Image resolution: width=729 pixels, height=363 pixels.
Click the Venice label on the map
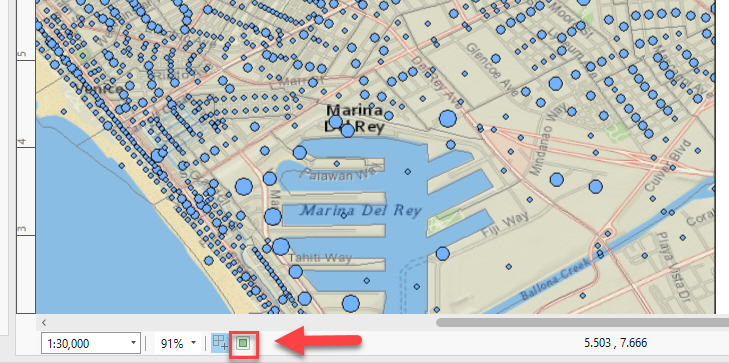[x=99, y=89]
